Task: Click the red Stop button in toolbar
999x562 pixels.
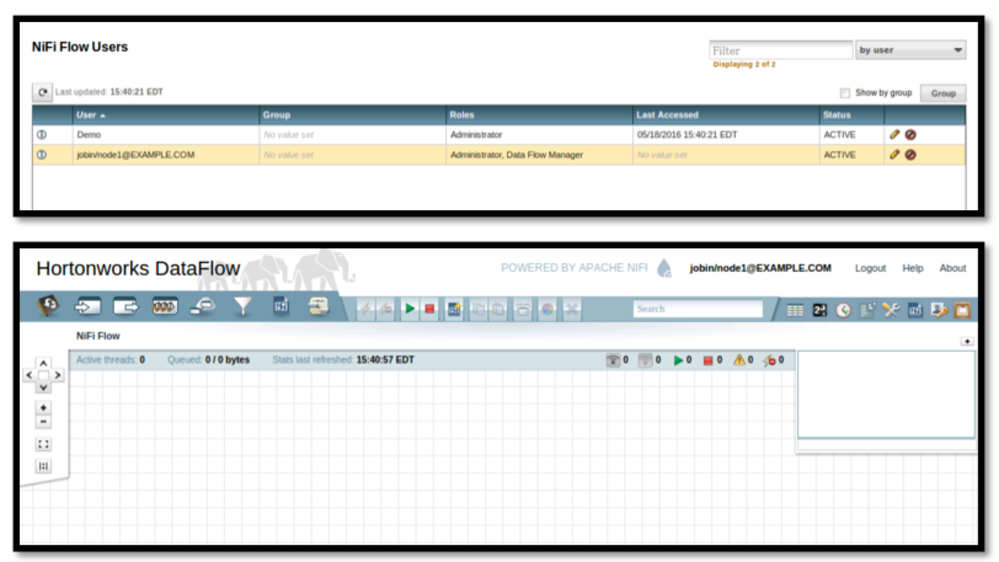Action: 430,309
